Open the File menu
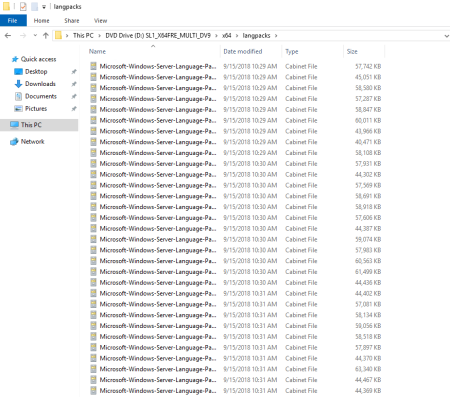Screen dimensions: 450x397 13,21
